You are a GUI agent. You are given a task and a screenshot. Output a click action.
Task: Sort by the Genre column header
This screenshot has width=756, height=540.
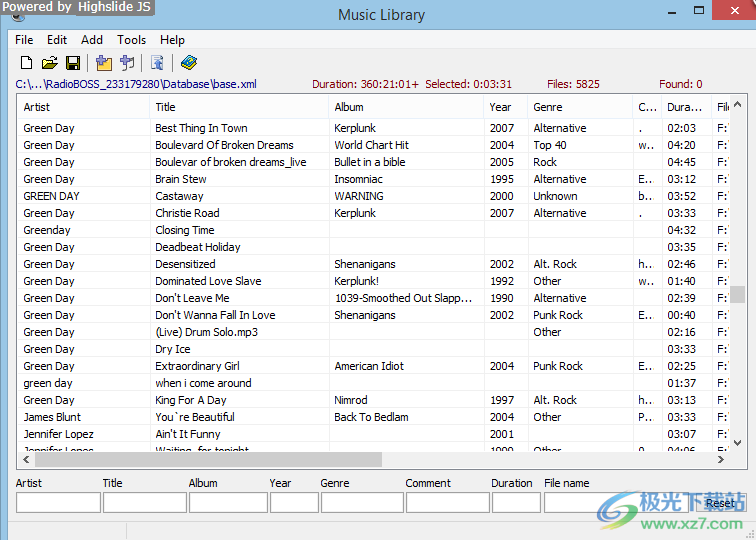(580, 107)
